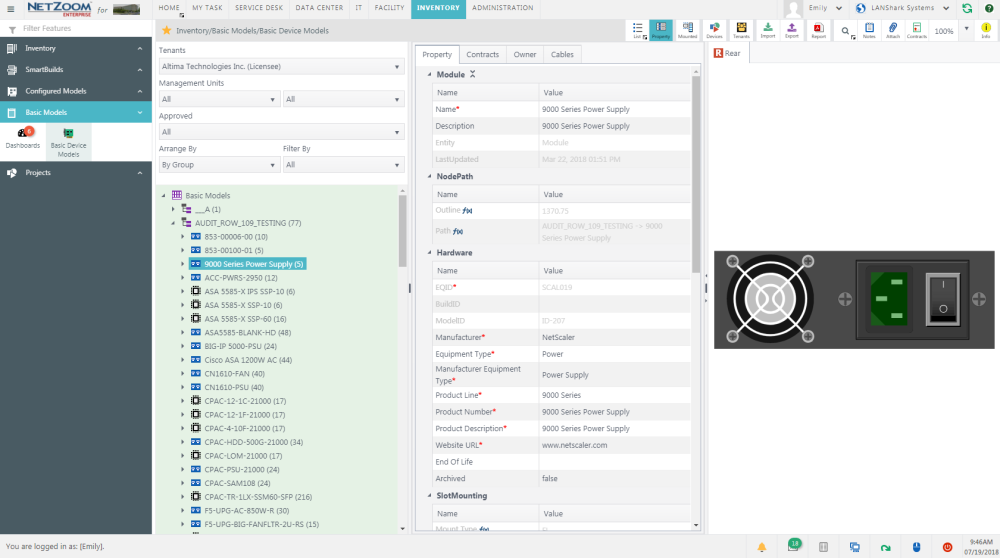The width and height of the screenshot is (1000, 558).
Task: Open the search magnifier tool
Action: pos(846,31)
